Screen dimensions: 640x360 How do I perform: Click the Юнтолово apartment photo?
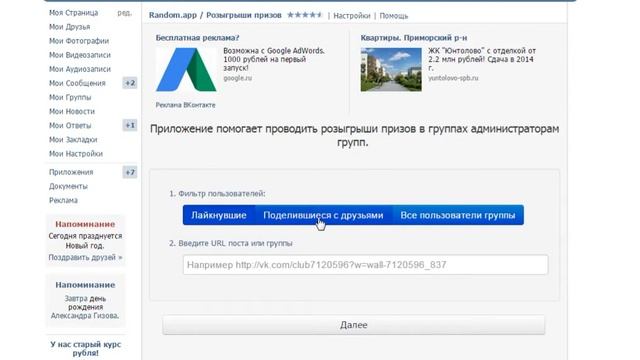coord(391,69)
